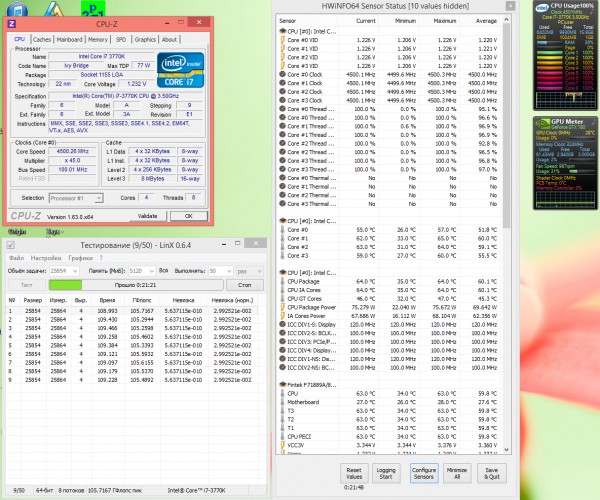Switch to the Memory tab in CPU-Z

pos(98,39)
